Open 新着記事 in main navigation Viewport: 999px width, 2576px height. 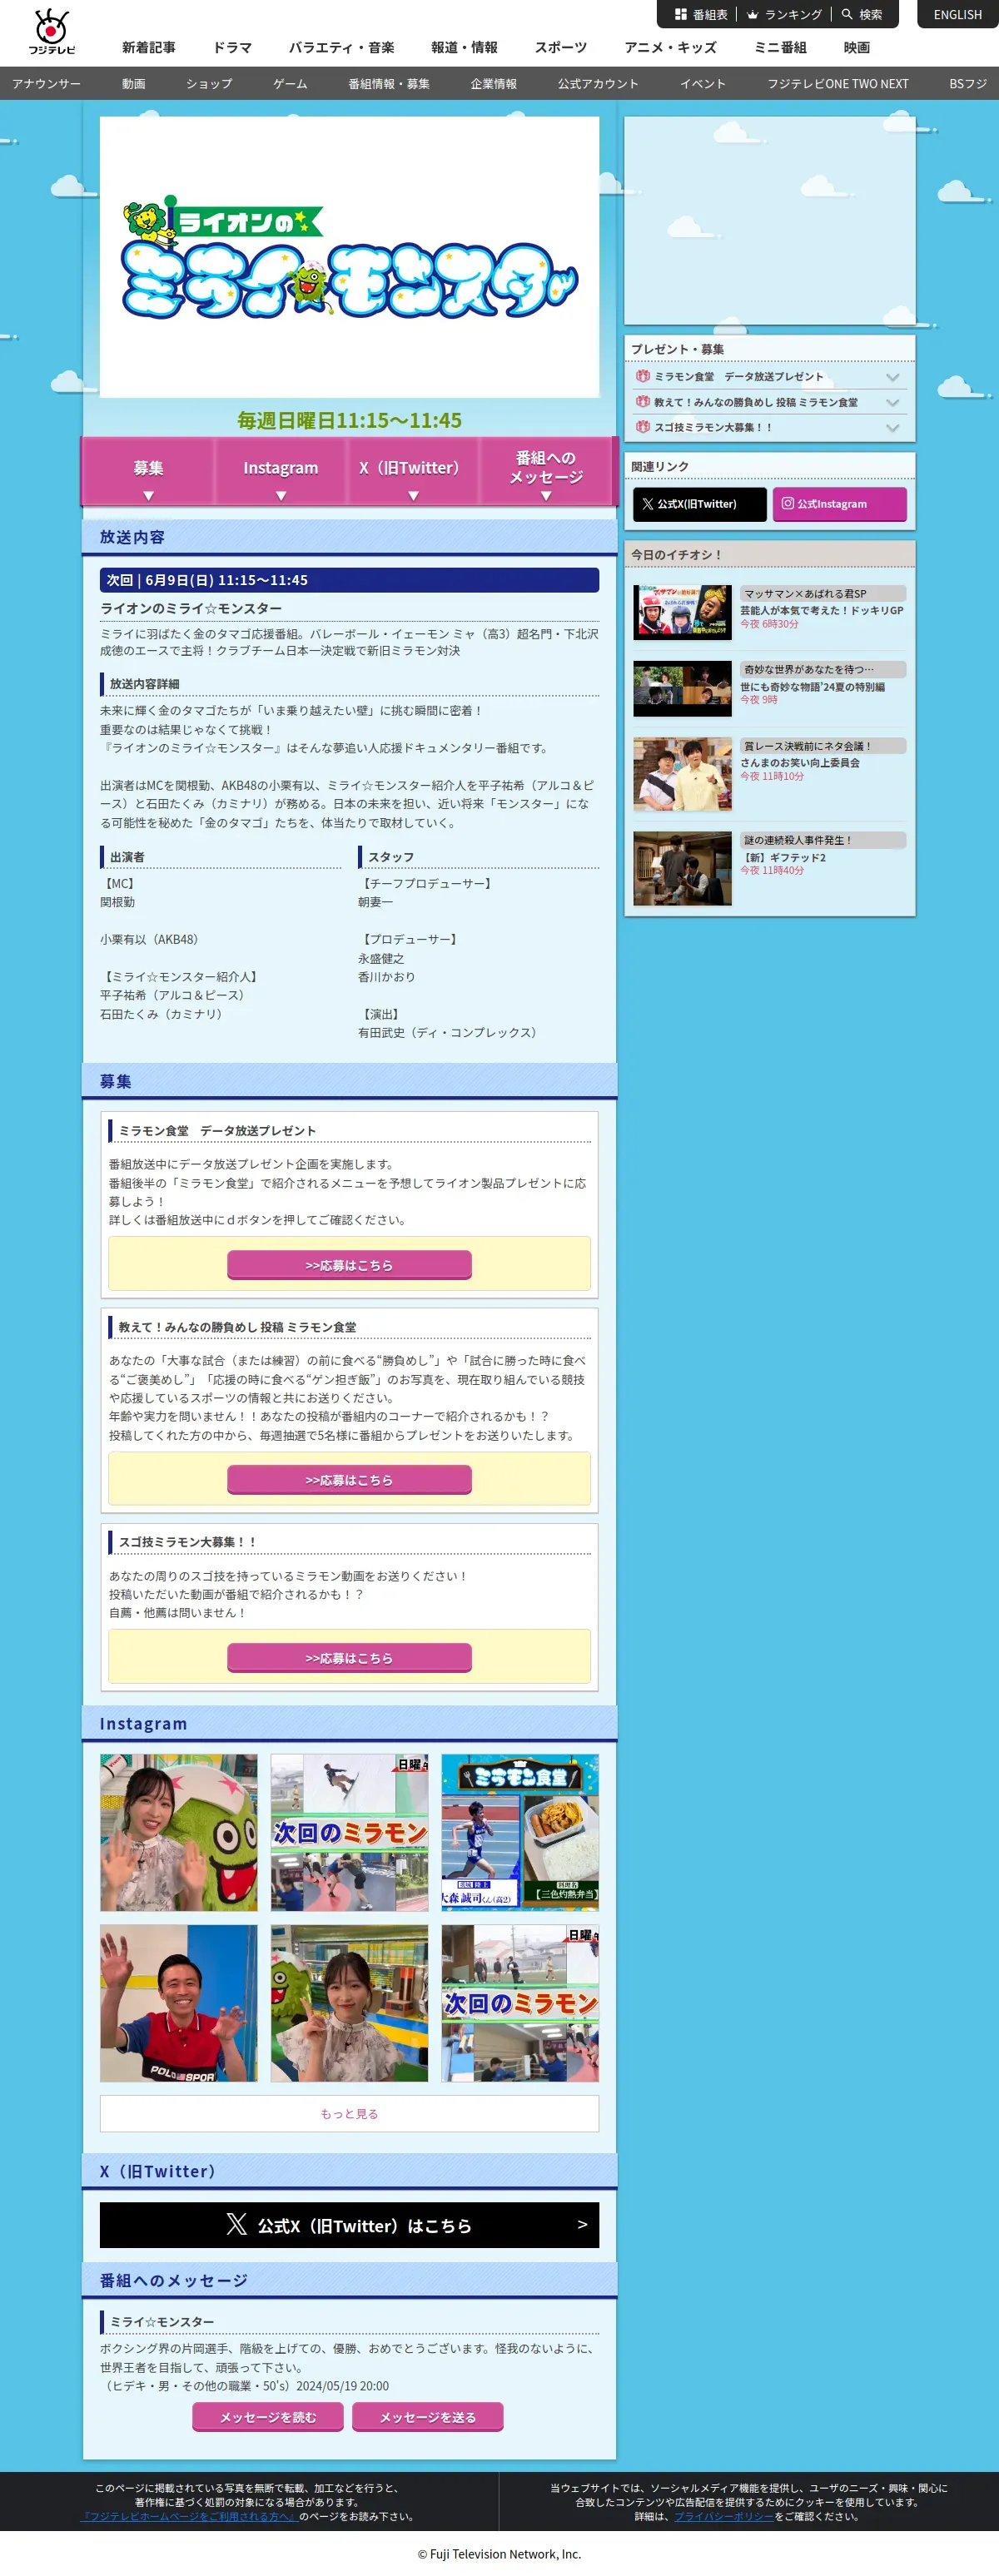(x=149, y=47)
